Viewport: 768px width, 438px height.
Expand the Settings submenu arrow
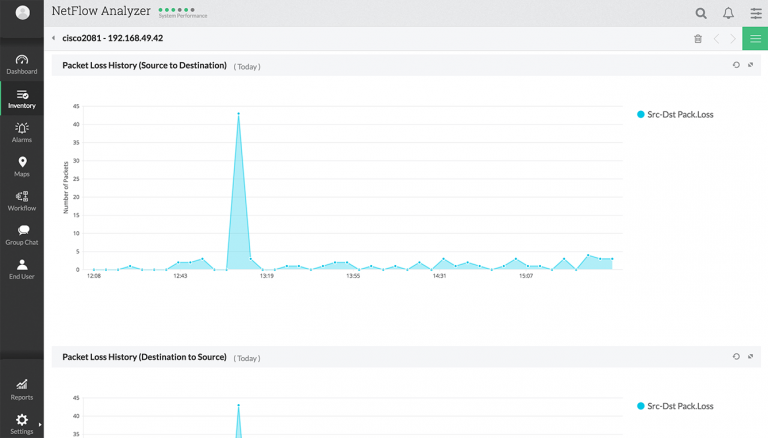tap(40, 425)
